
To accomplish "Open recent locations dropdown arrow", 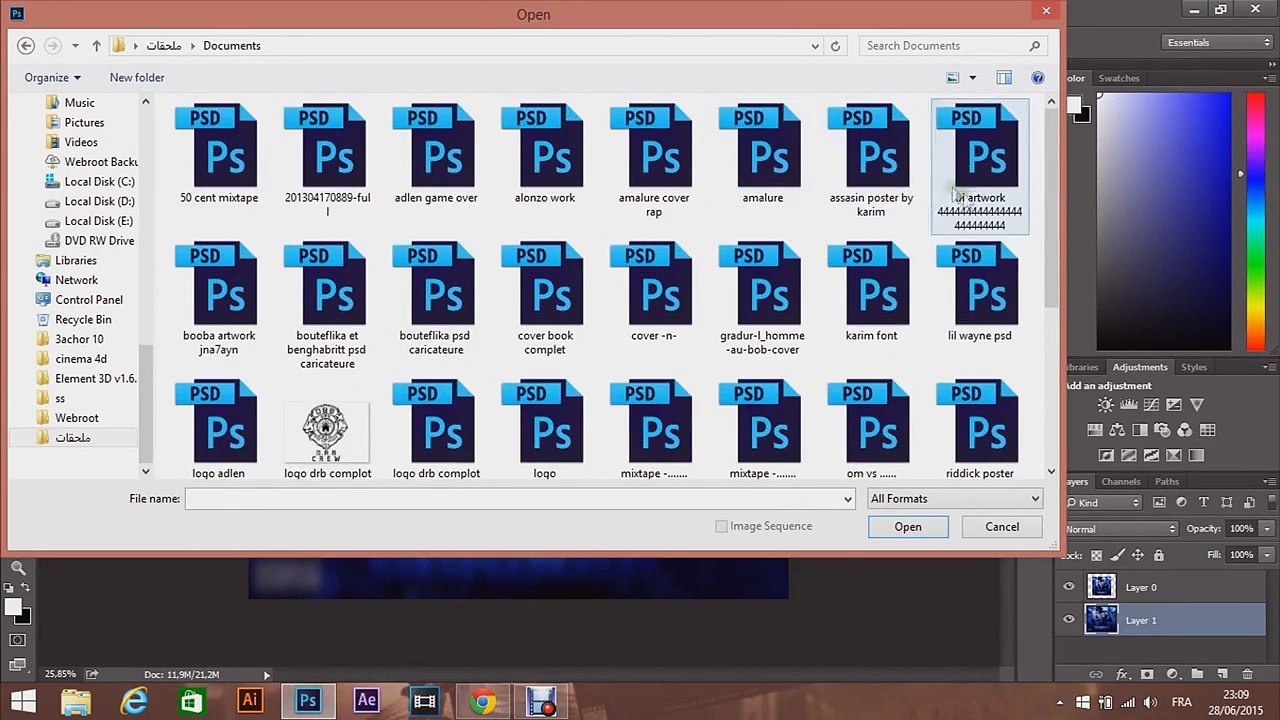I will 75,46.
